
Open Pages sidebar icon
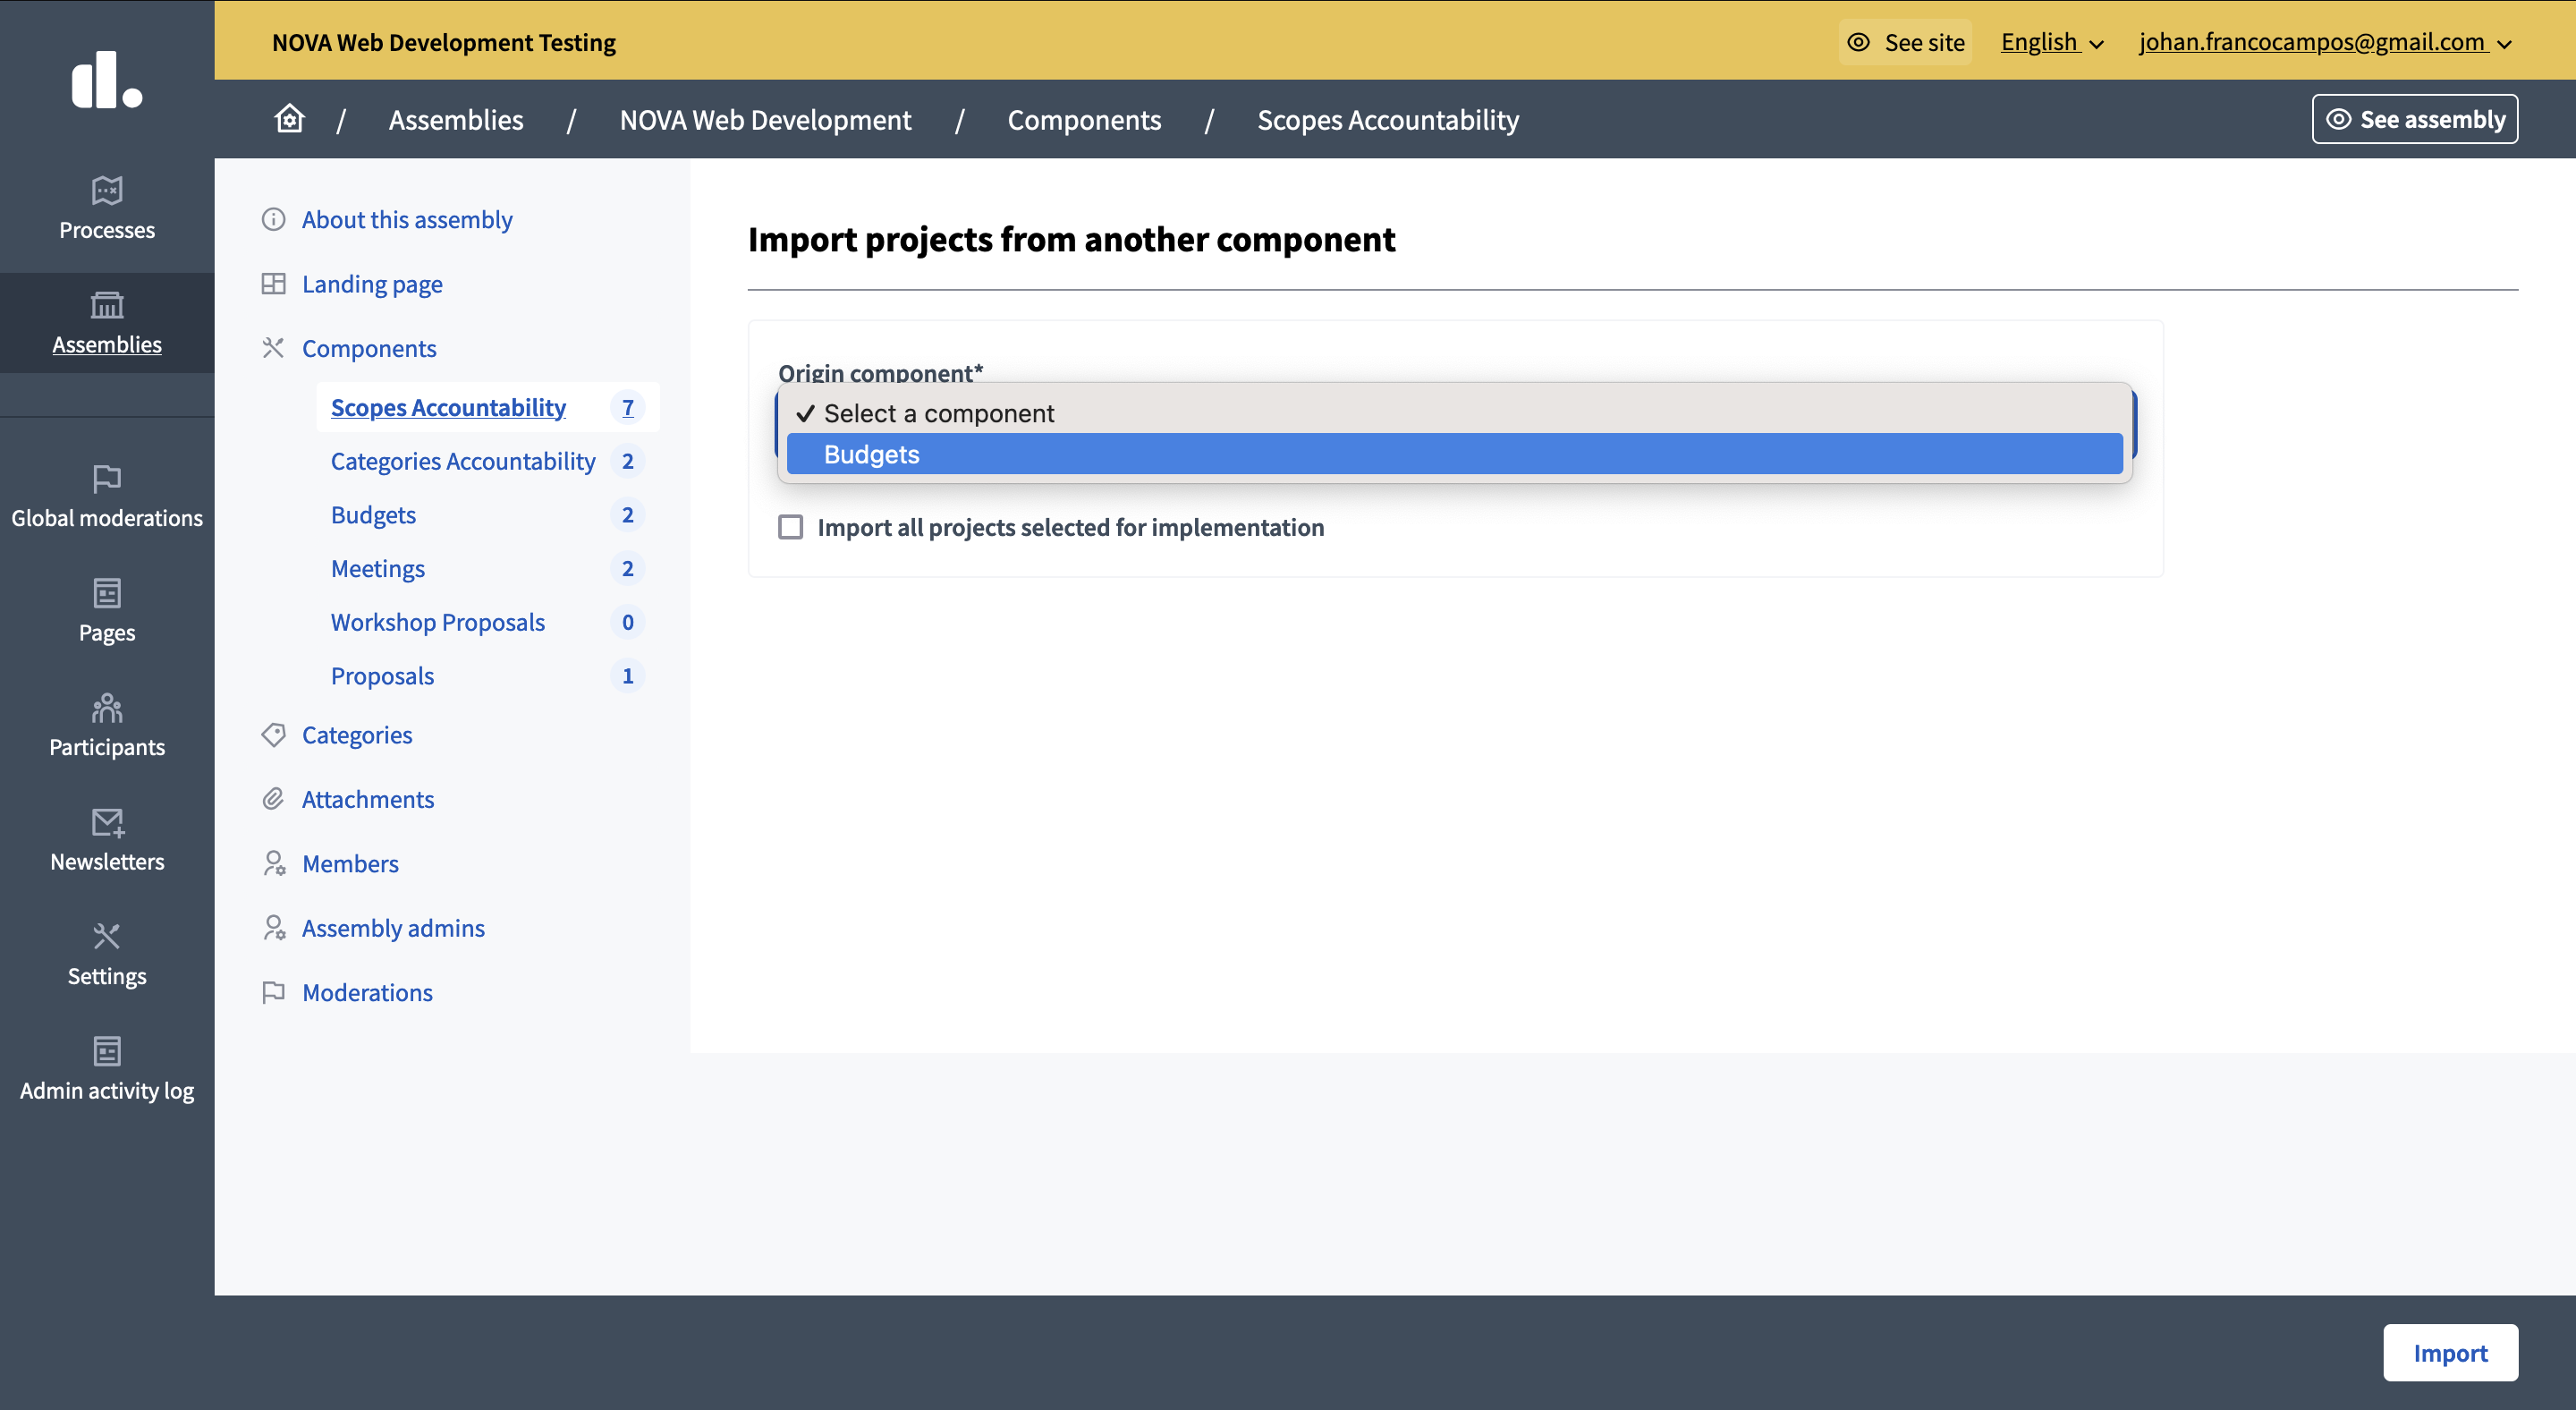(107, 593)
